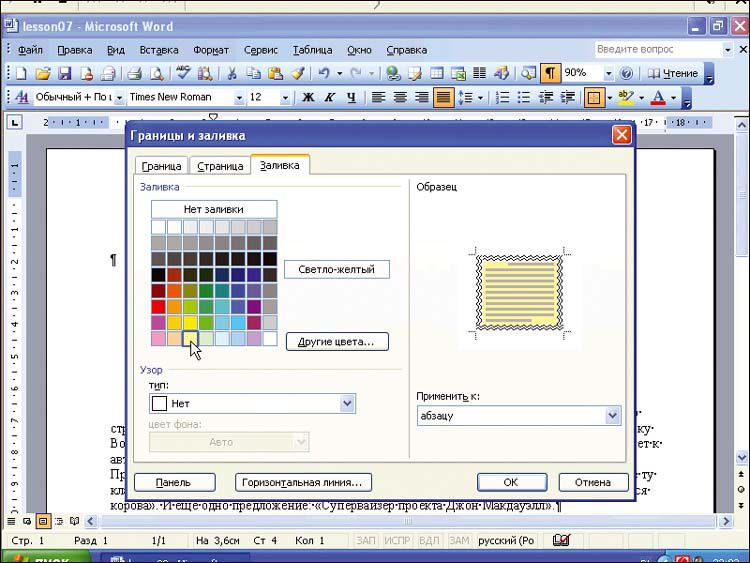750x563 pixels.
Task: Open the pattern type 'Нет' dropdown
Action: click(x=347, y=404)
